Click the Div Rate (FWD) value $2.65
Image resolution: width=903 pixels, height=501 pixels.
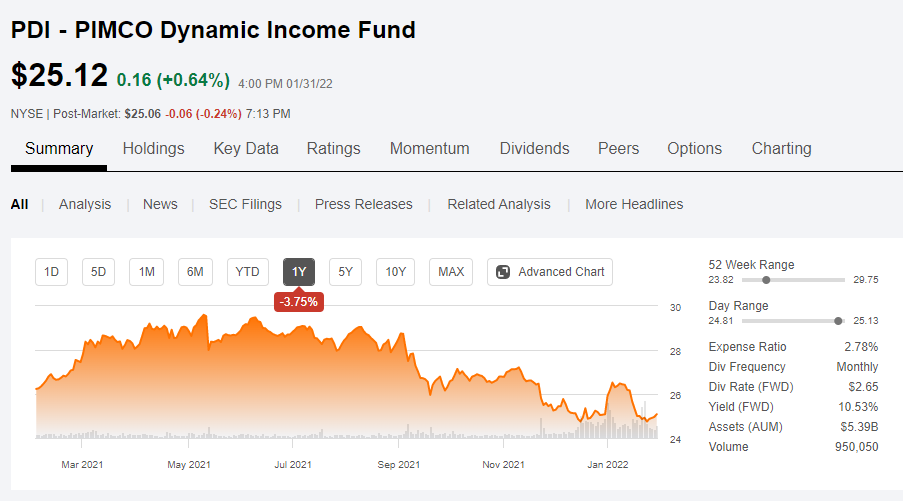point(863,387)
